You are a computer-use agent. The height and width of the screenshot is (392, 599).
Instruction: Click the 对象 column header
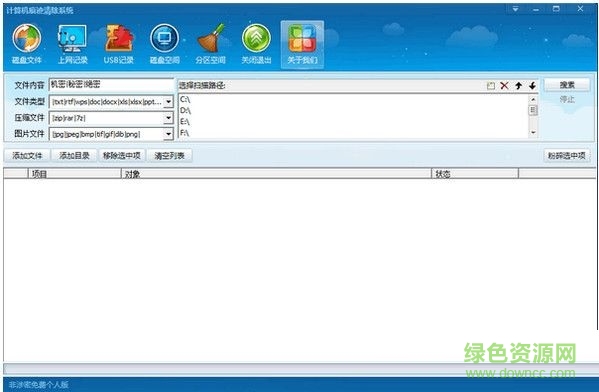coord(276,174)
